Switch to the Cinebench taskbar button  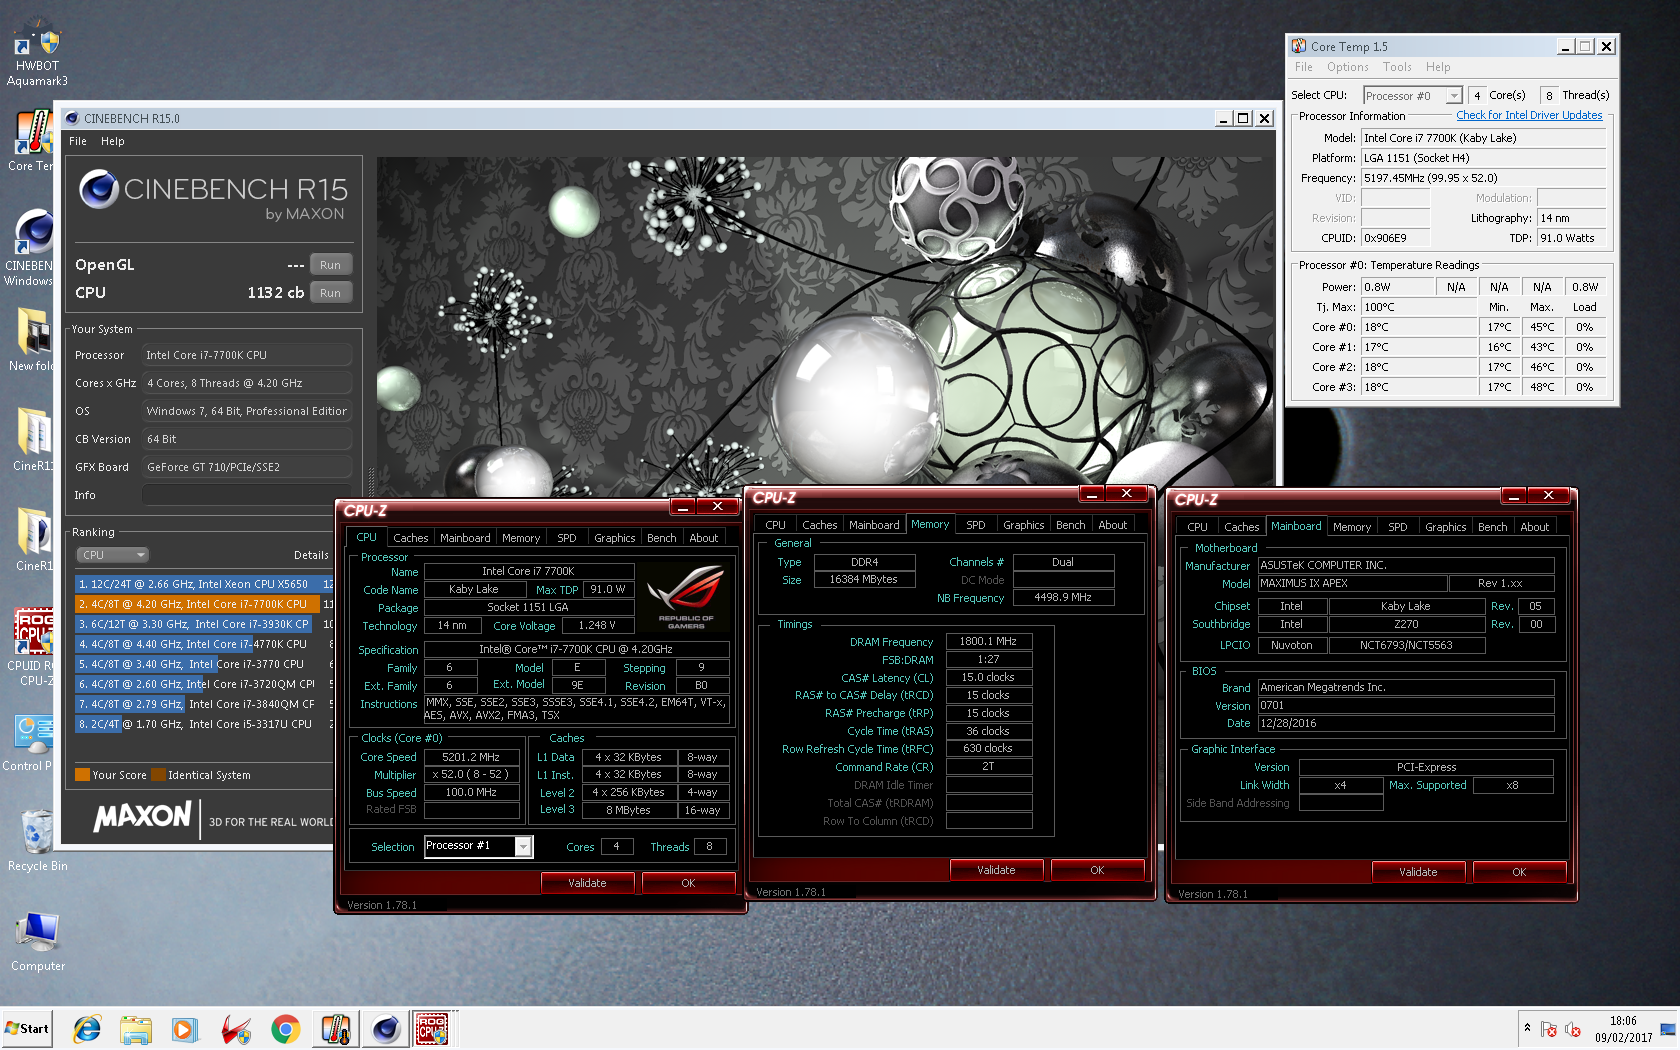click(x=385, y=1029)
